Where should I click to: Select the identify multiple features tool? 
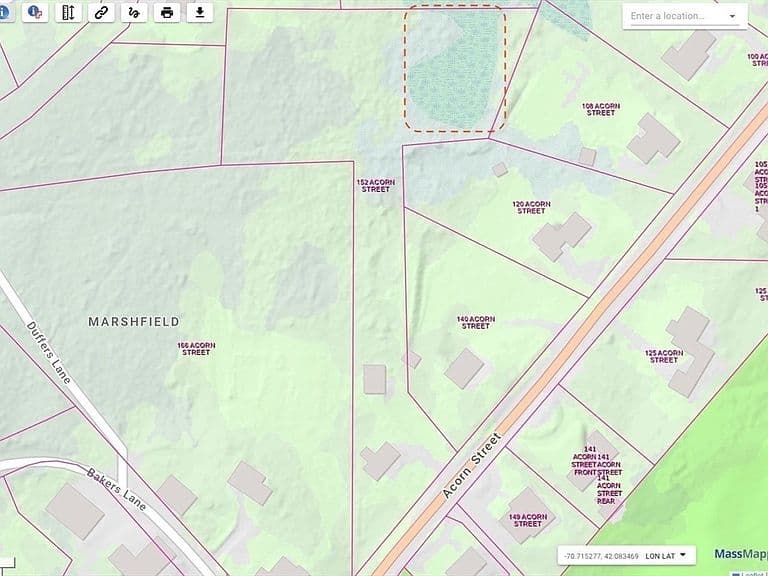[35, 12]
